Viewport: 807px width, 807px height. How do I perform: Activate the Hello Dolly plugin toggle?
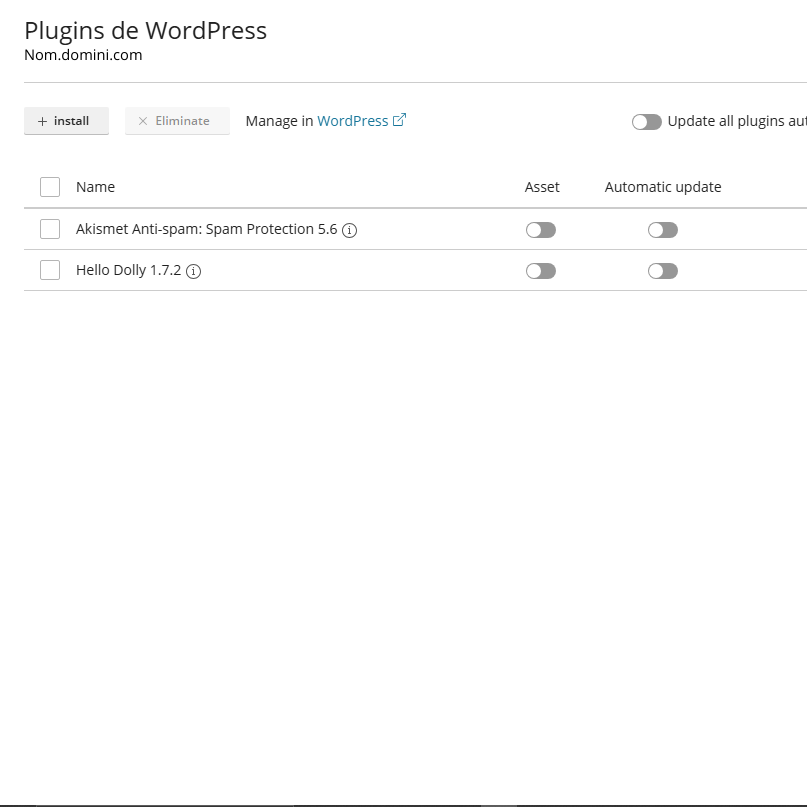[540, 271]
